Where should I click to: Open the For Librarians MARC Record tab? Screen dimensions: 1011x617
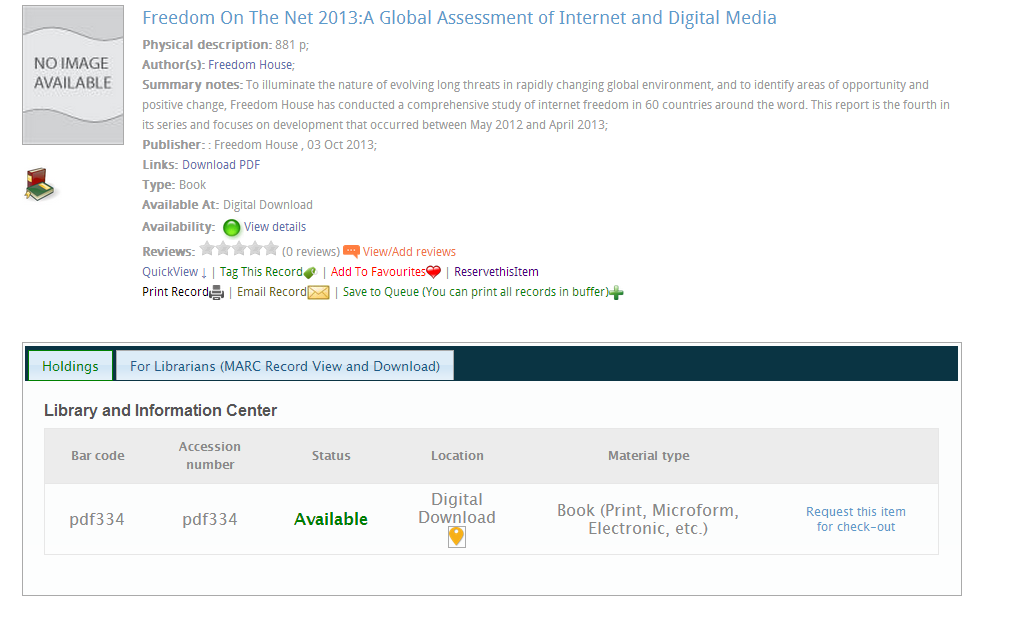(285, 366)
